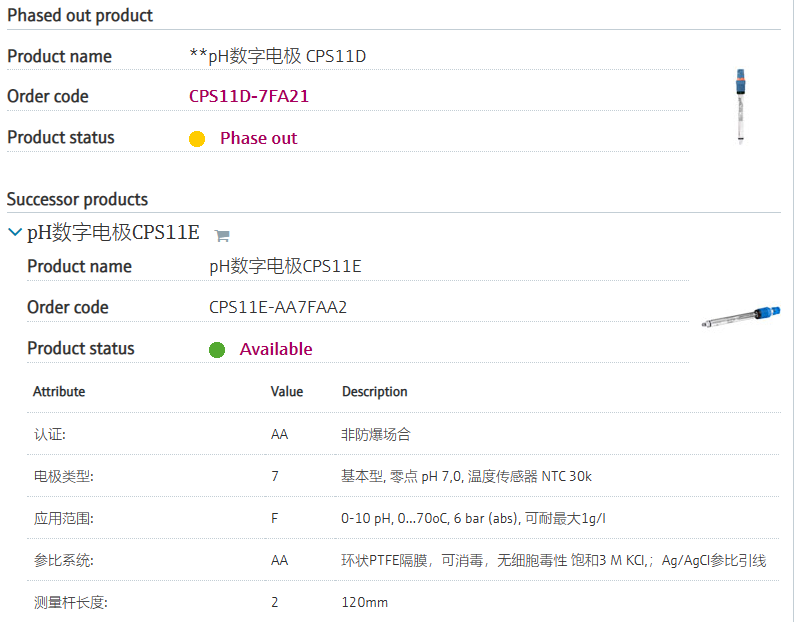Click the Attribute column header

pos(59,392)
